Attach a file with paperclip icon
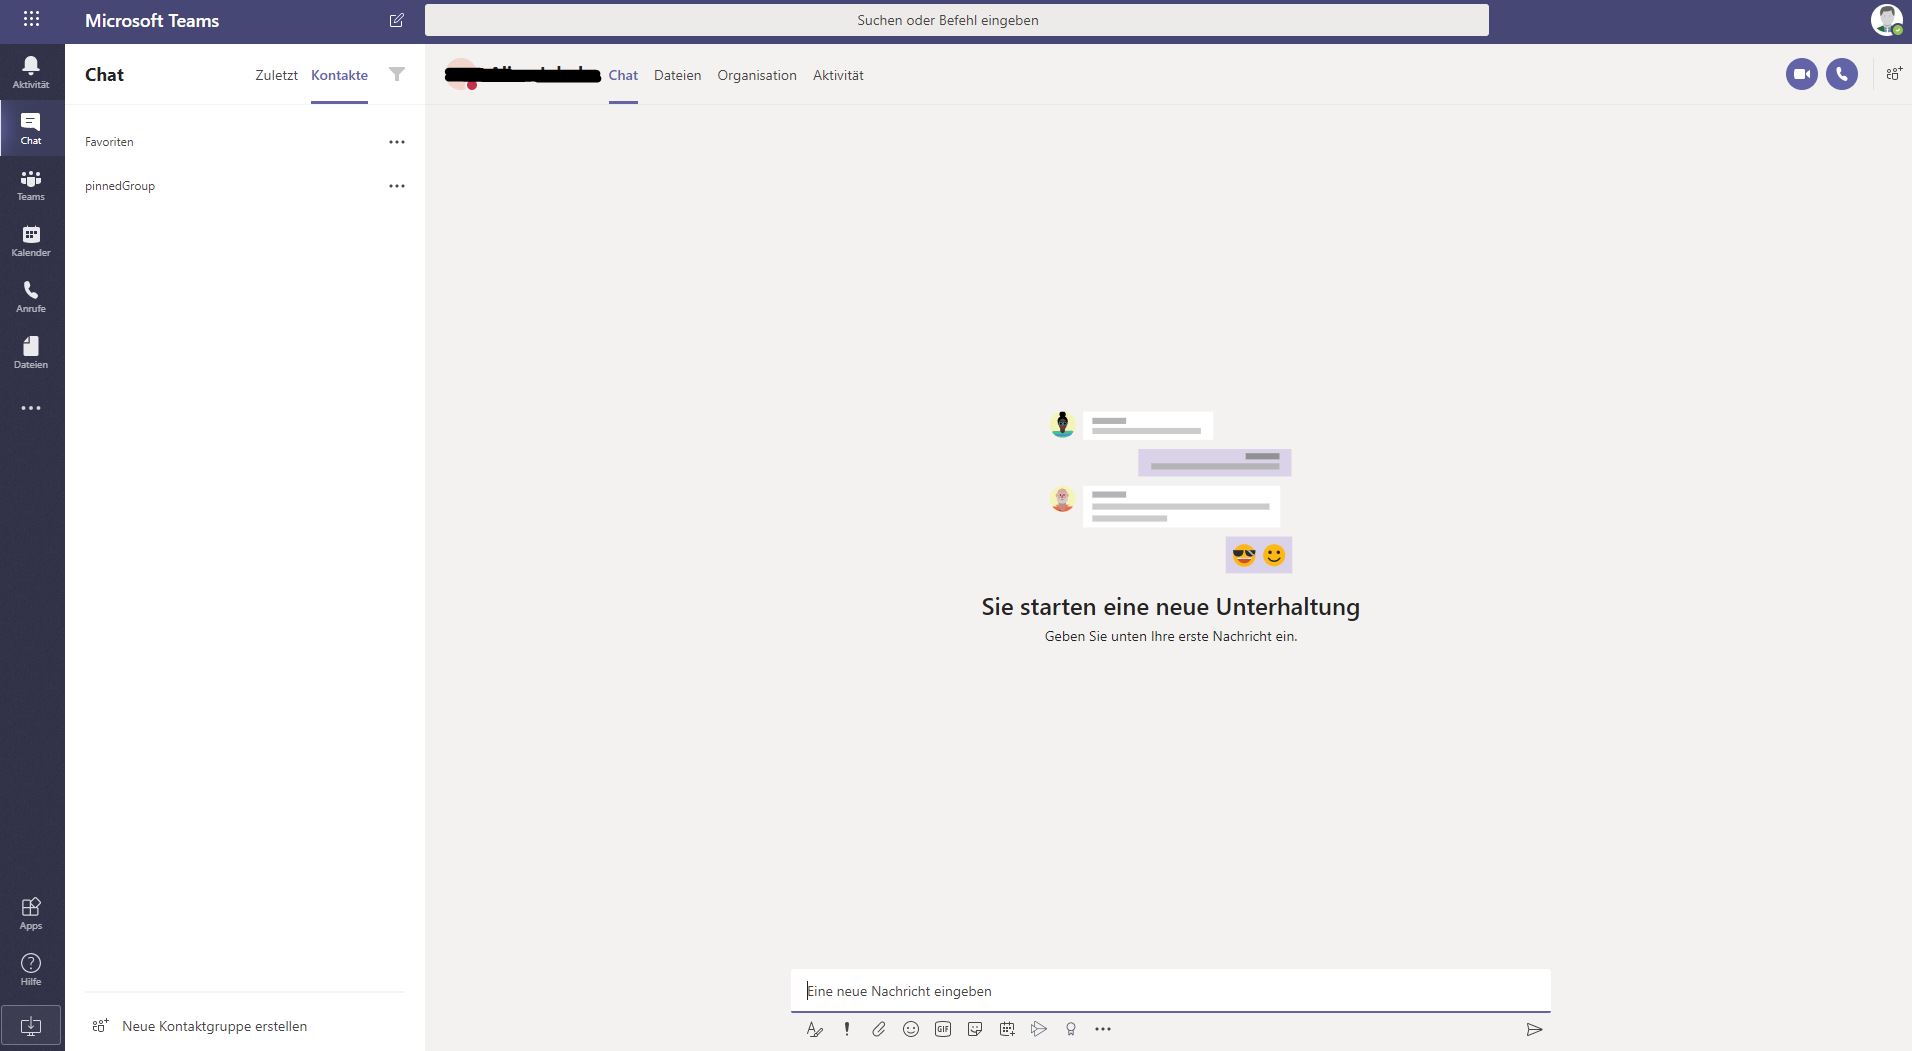Viewport: 1912px width, 1051px height. click(x=879, y=1029)
